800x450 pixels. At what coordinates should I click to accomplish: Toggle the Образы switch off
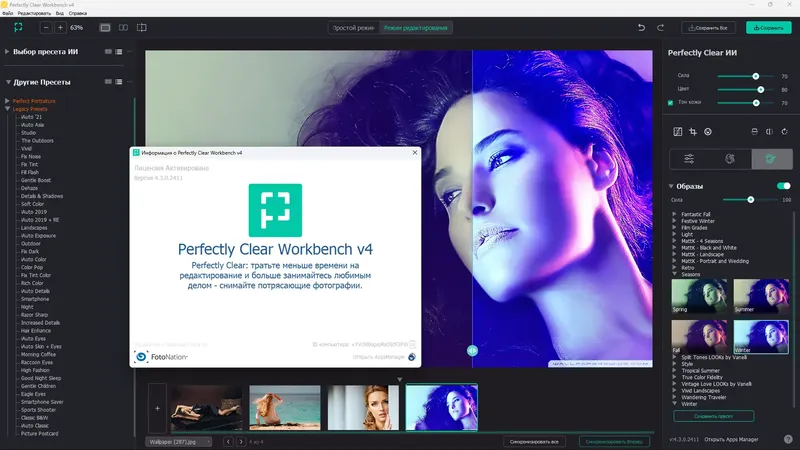(x=783, y=186)
